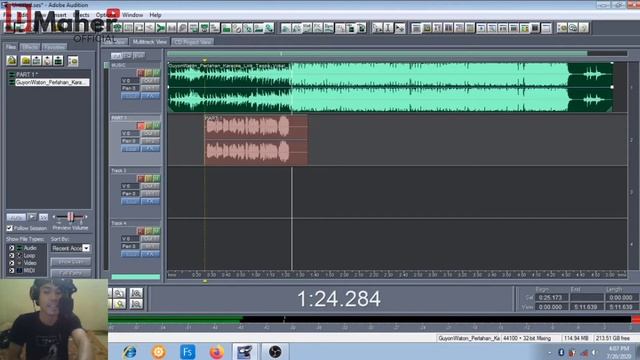Toggle the Advanced Options icon in Files panel

[73, 61]
